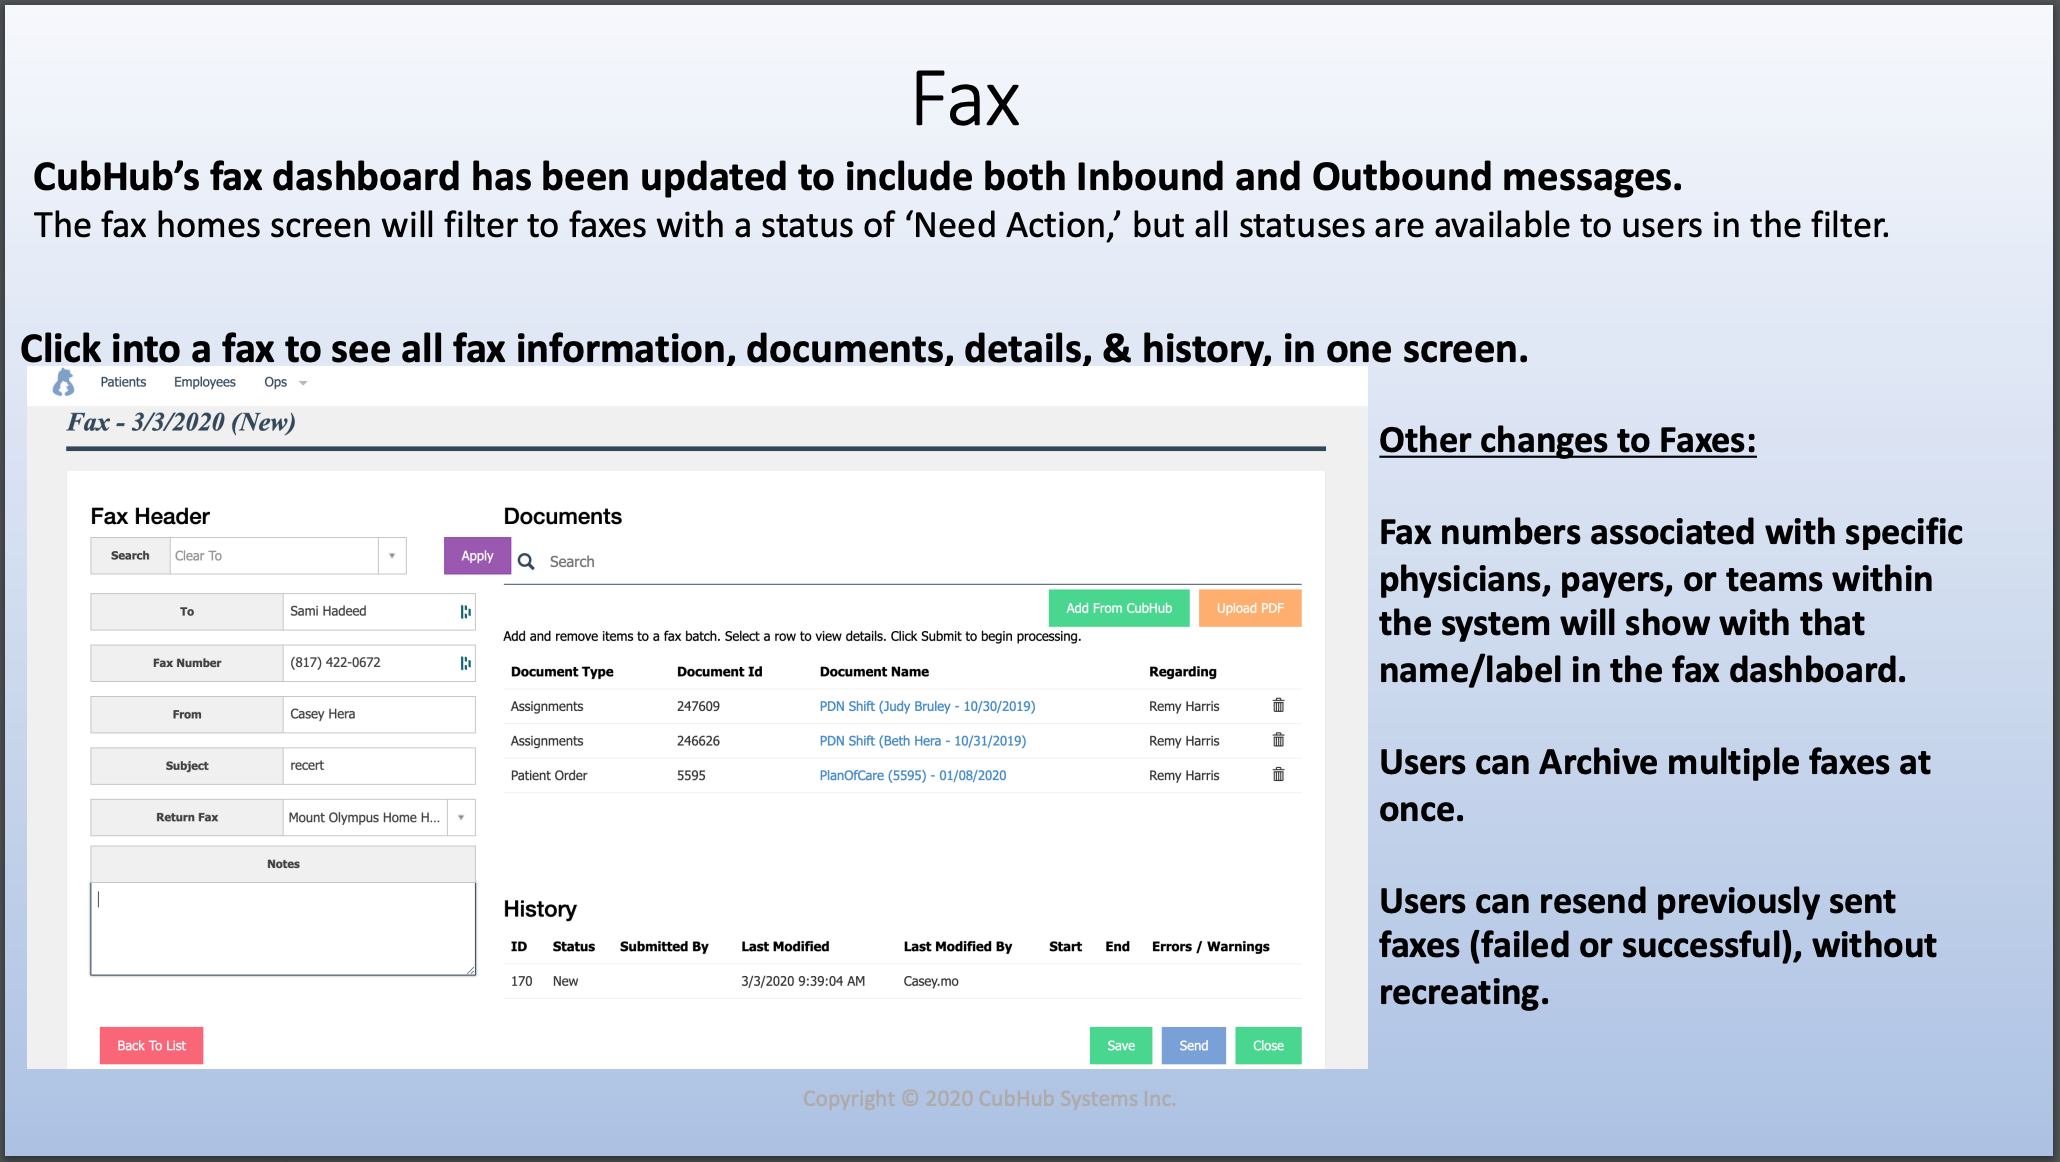This screenshot has width=2060, height=1162.
Task: Click the Status column header in History
Action: click(573, 946)
